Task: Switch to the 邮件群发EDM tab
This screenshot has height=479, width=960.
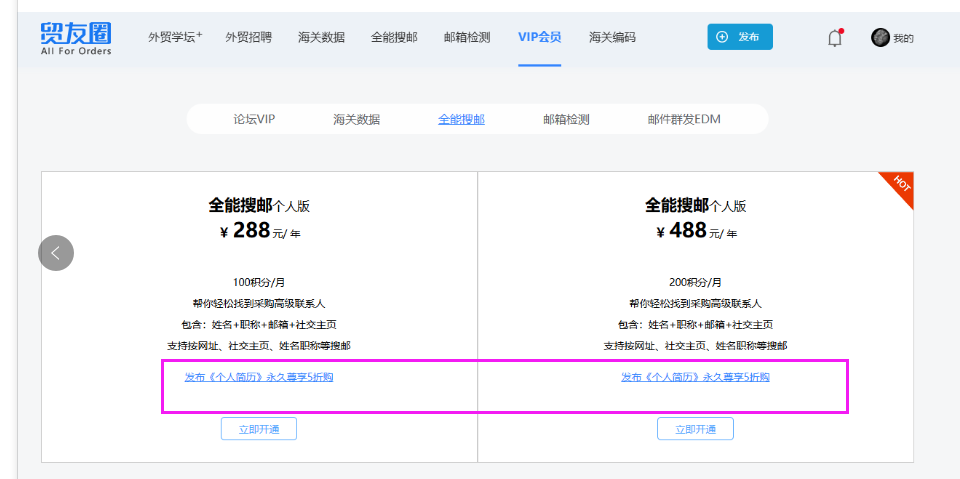Action: click(684, 119)
